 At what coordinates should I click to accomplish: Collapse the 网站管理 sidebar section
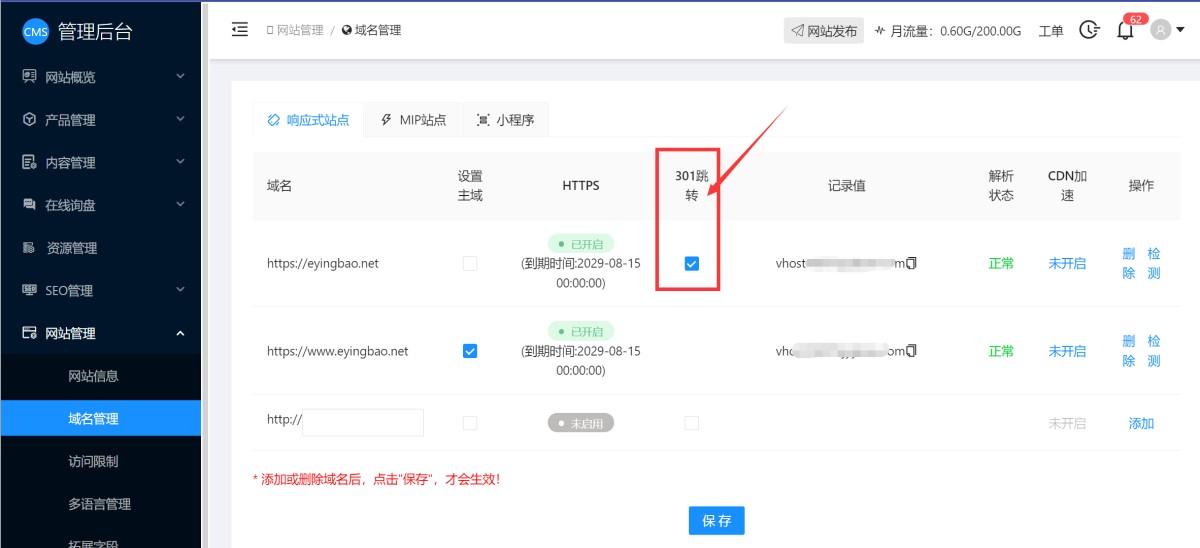click(100, 334)
